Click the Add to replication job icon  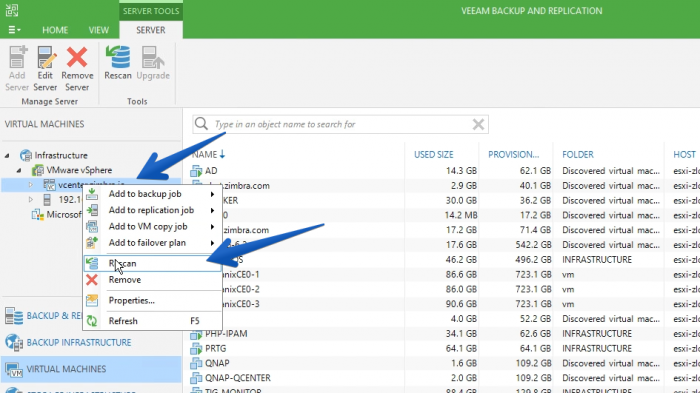pyautogui.click(x=92, y=210)
